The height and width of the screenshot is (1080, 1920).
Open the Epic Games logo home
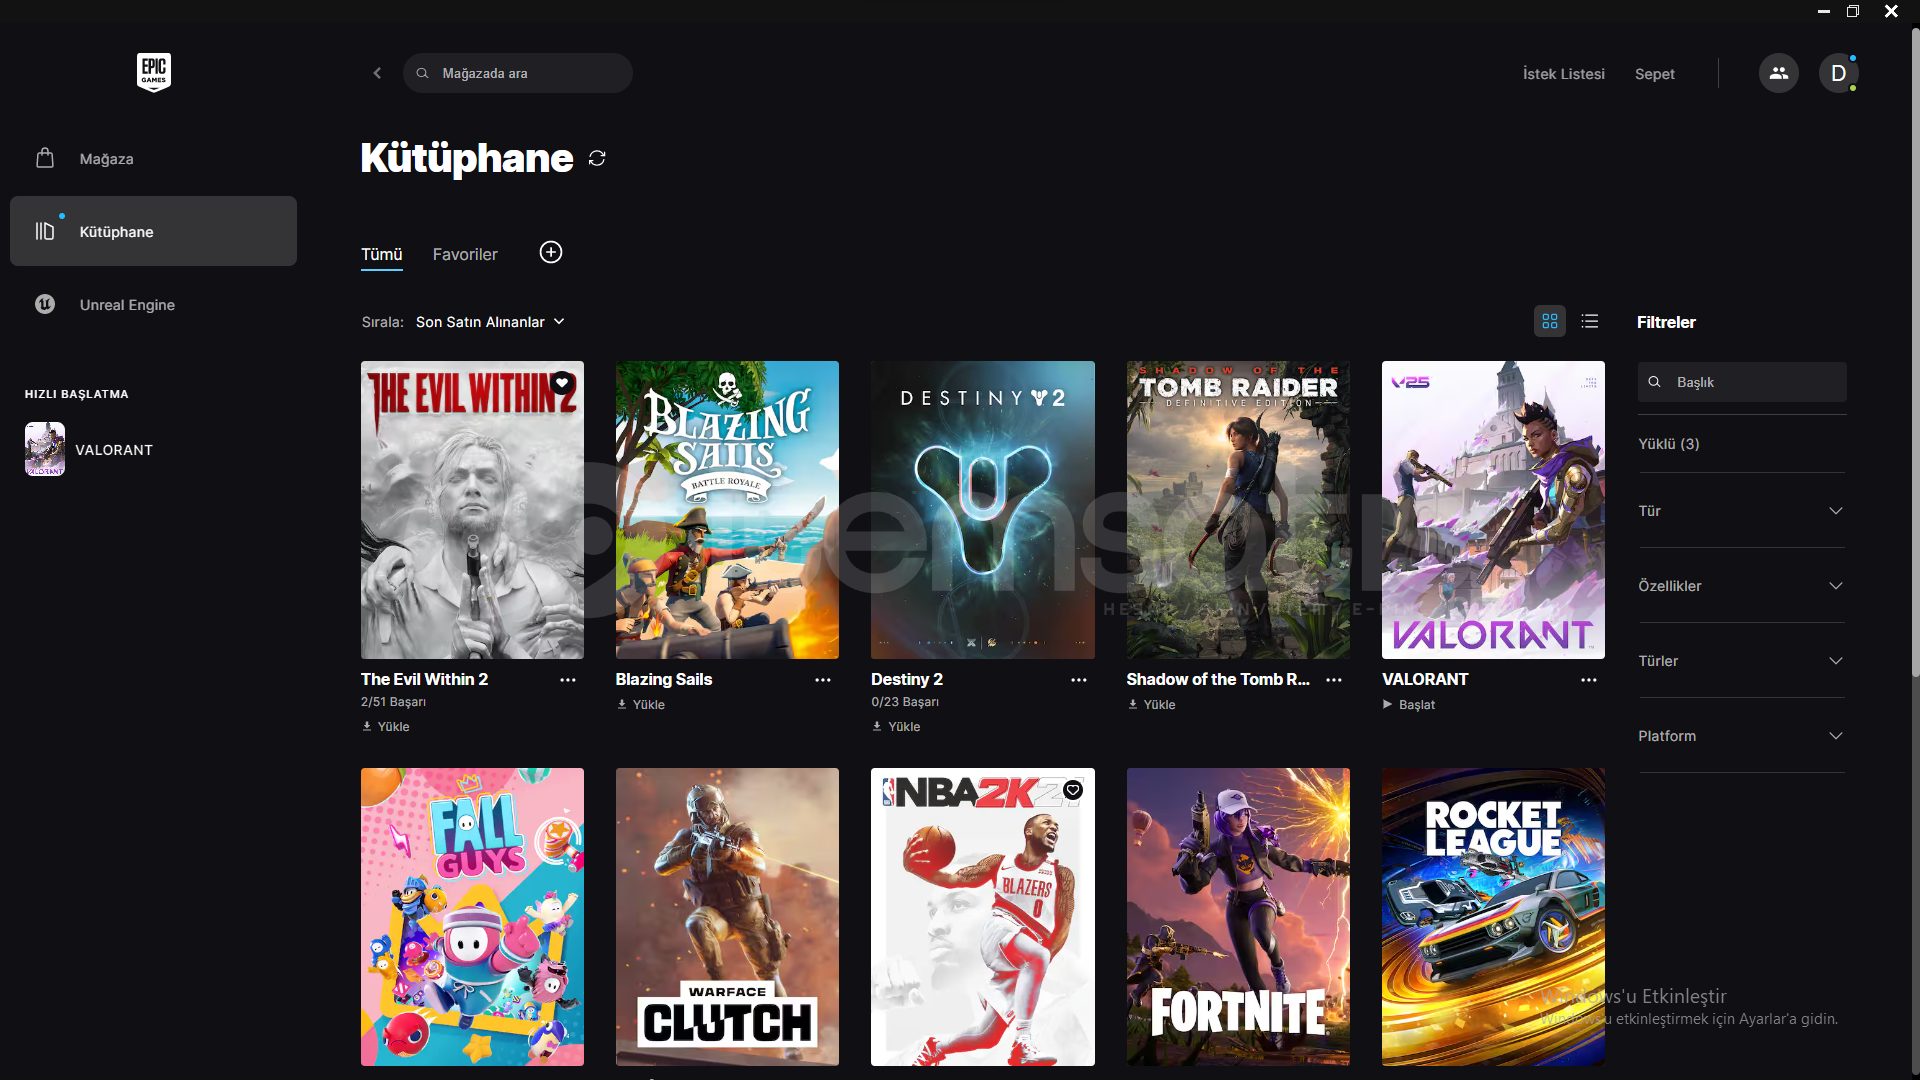(154, 72)
